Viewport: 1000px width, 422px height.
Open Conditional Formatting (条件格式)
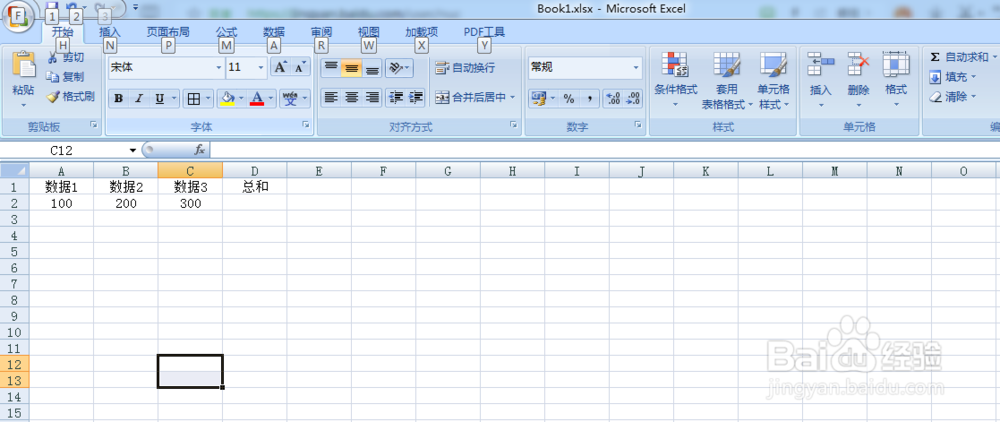[675, 80]
